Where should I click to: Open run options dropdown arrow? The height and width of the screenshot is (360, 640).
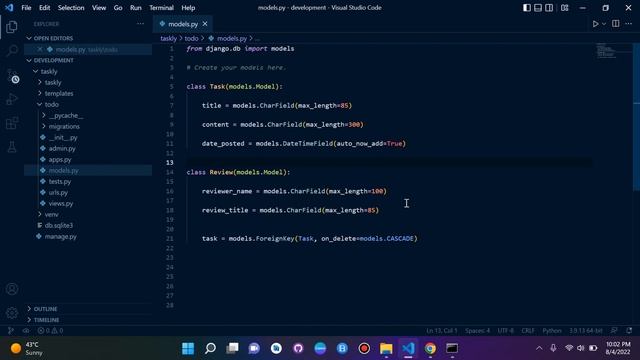coord(604,24)
